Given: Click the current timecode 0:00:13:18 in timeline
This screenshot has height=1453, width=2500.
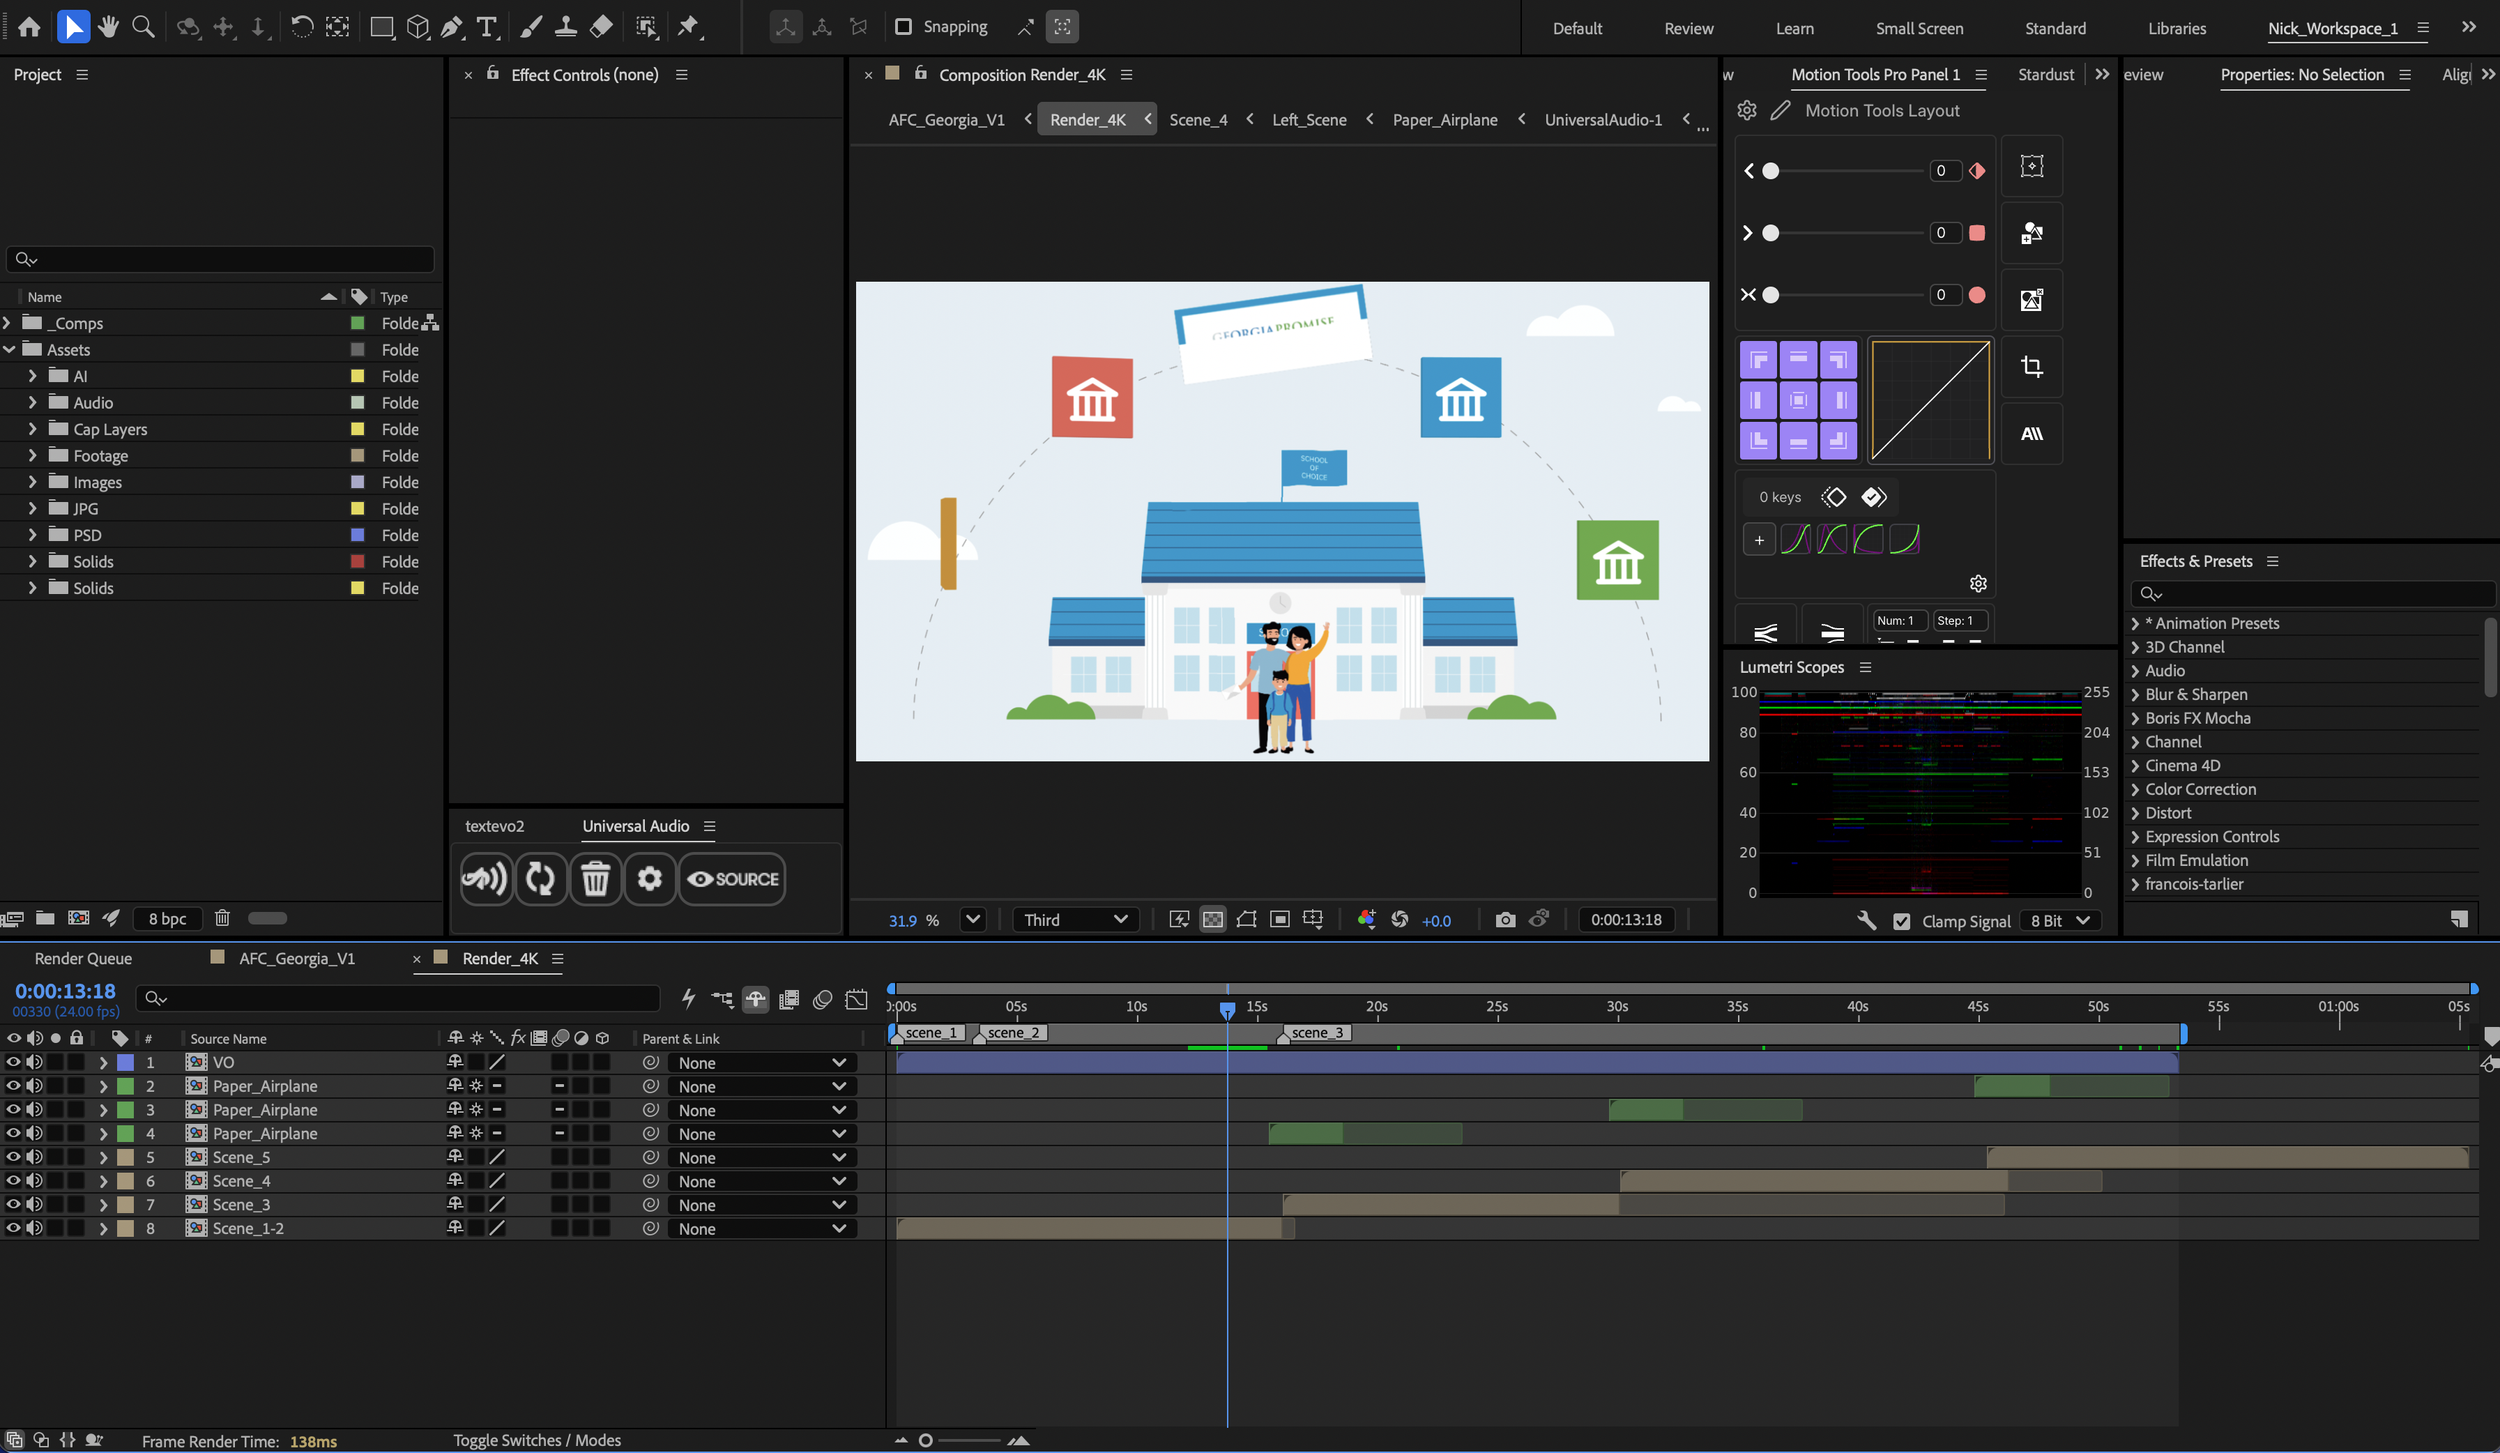Looking at the screenshot, I should point(65,991).
